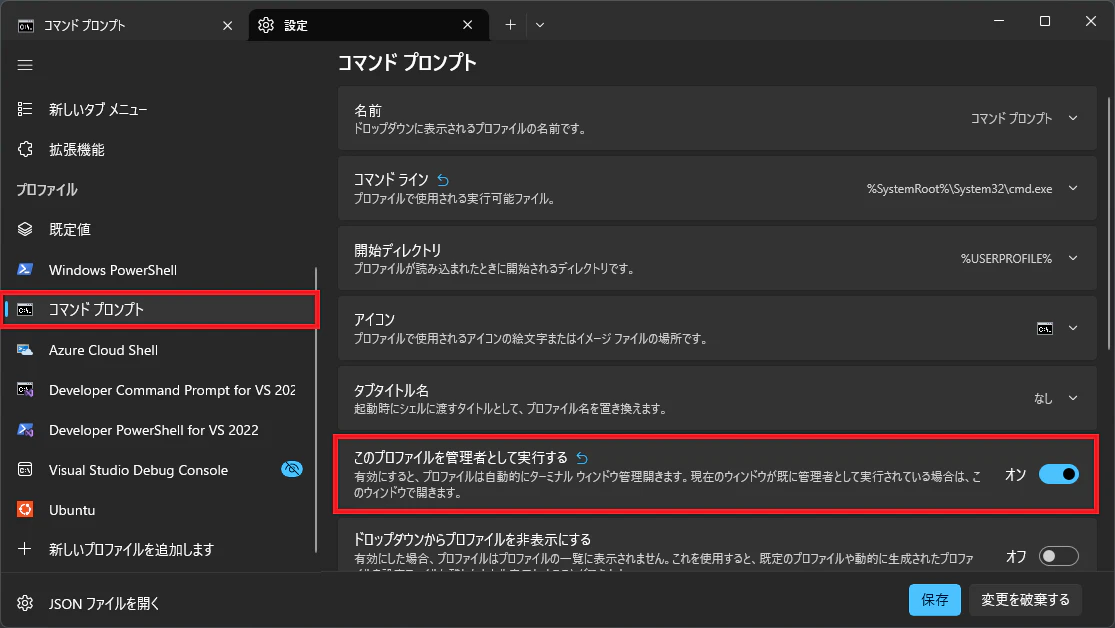Click the Developer PowerShell icon
The image size is (1115, 628).
tap(25, 430)
